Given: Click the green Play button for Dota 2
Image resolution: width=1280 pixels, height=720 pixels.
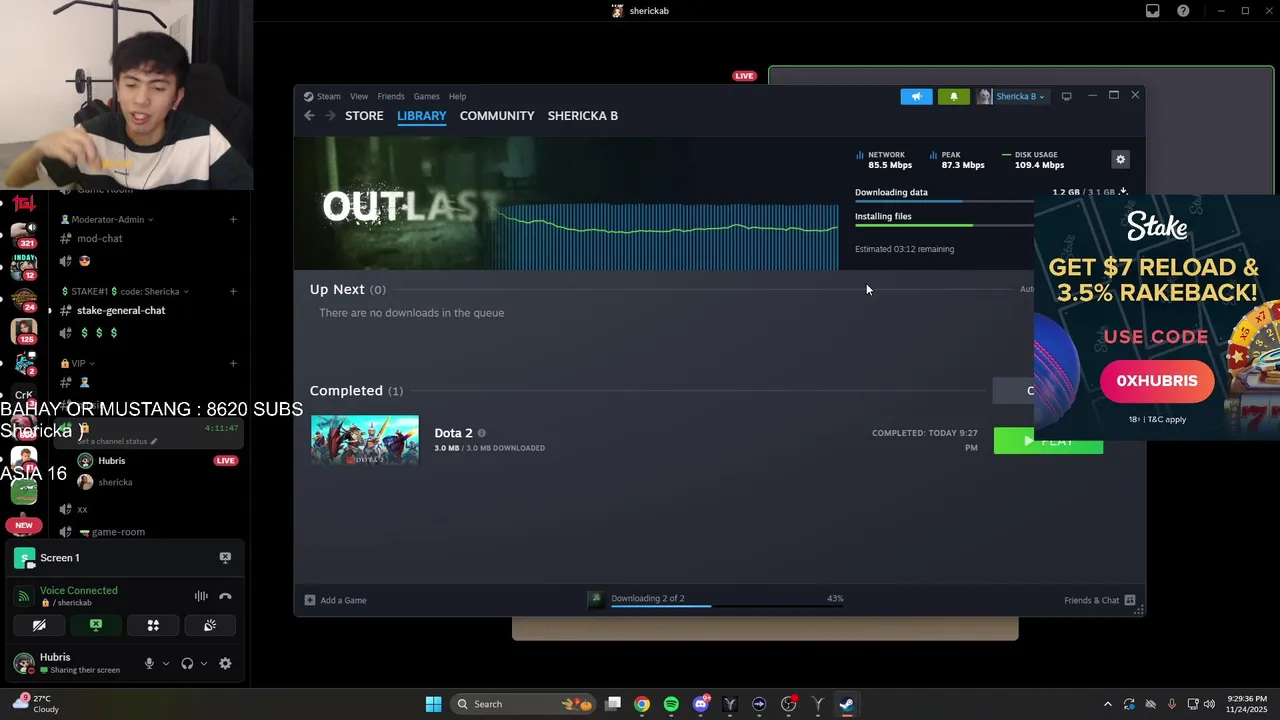Looking at the screenshot, I should [x=1048, y=441].
